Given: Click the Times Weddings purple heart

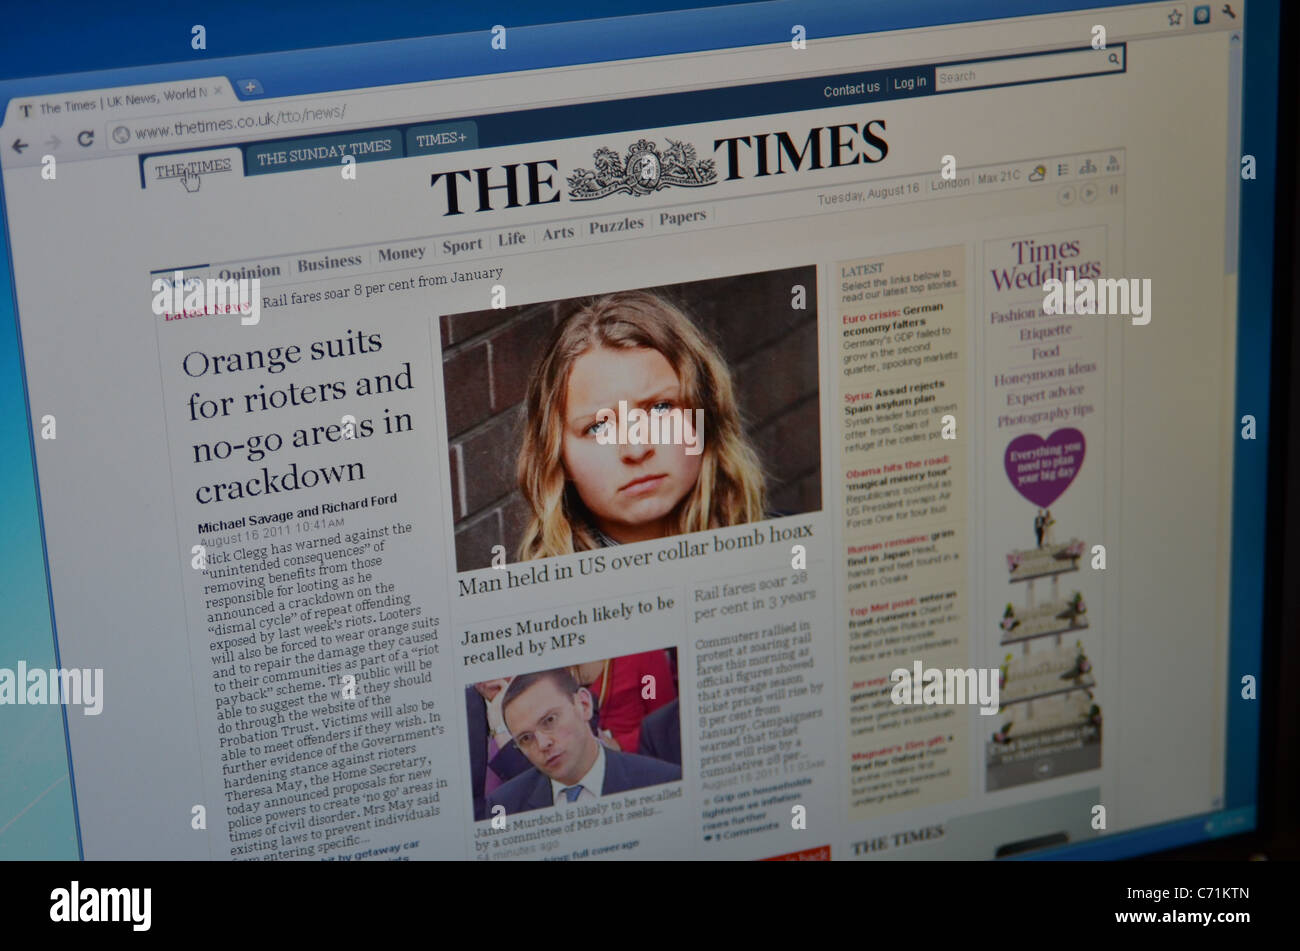Looking at the screenshot, I should (x=1044, y=468).
